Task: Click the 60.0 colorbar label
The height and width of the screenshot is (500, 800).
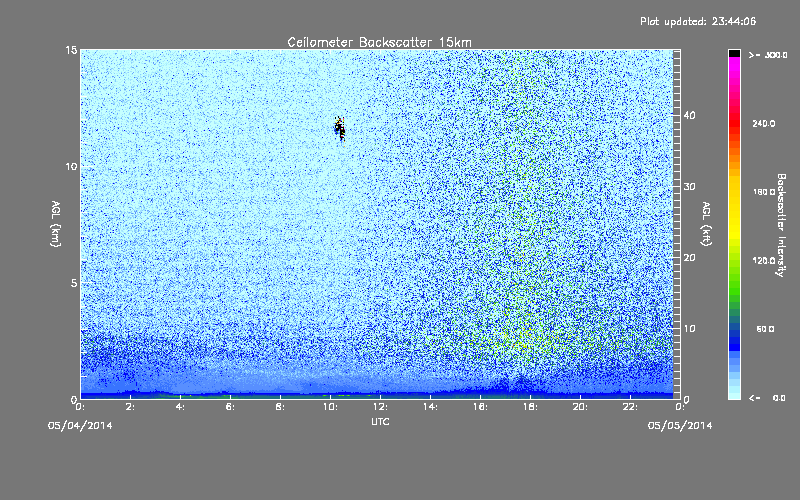Action: 765,329
